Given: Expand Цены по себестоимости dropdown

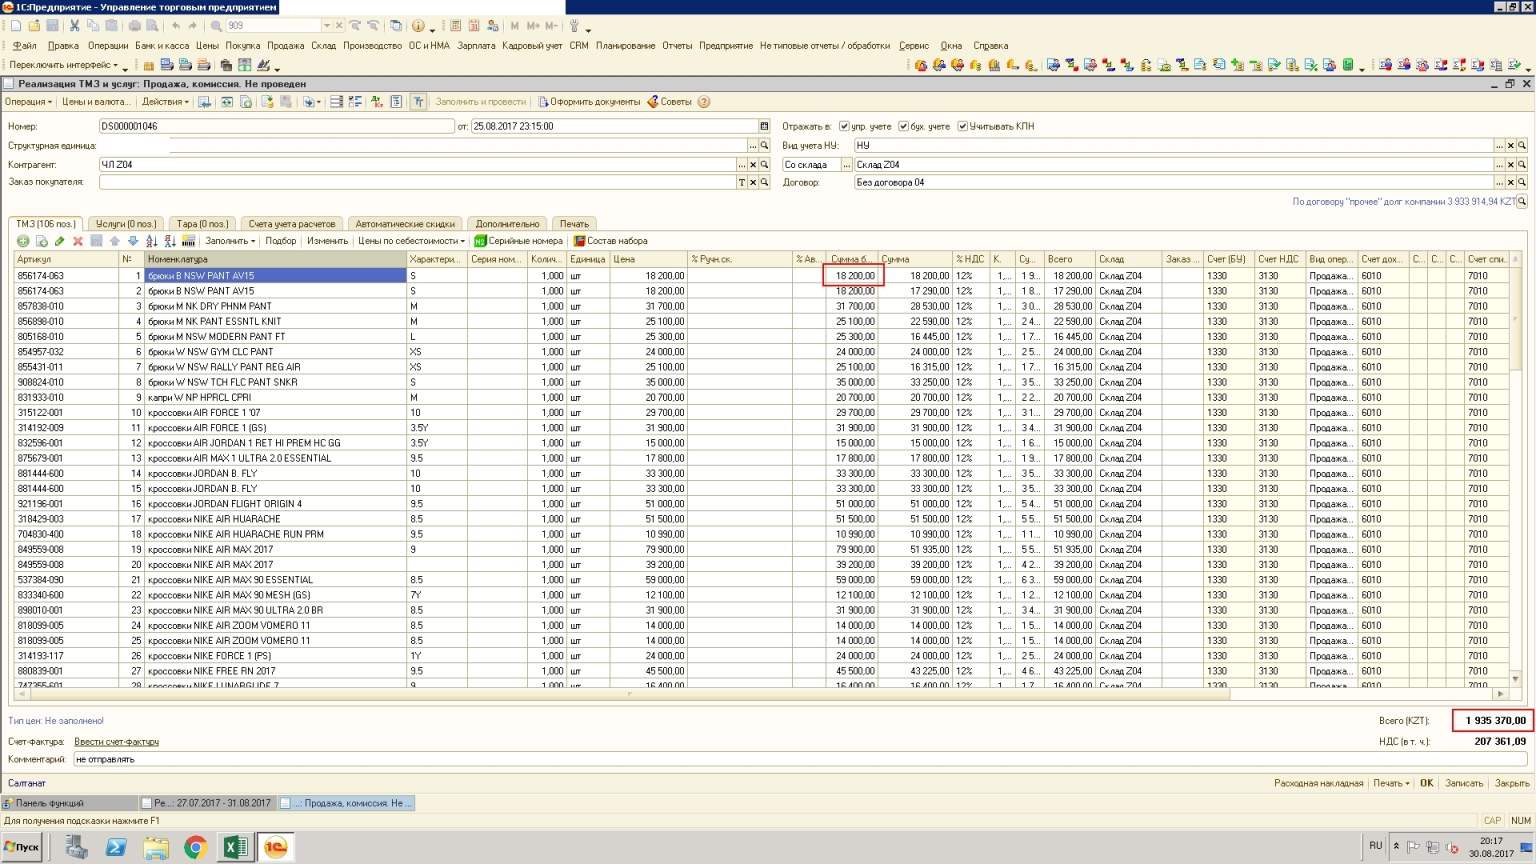Looking at the screenshot, I should pyautogui.click(x=411, y=241).
